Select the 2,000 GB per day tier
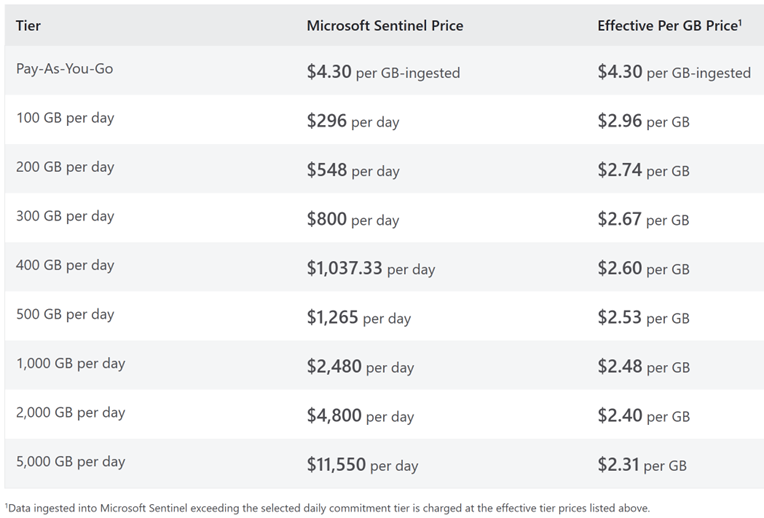This screenshot has height=518, width=764. pyautogui.click(x=71, y=412)
